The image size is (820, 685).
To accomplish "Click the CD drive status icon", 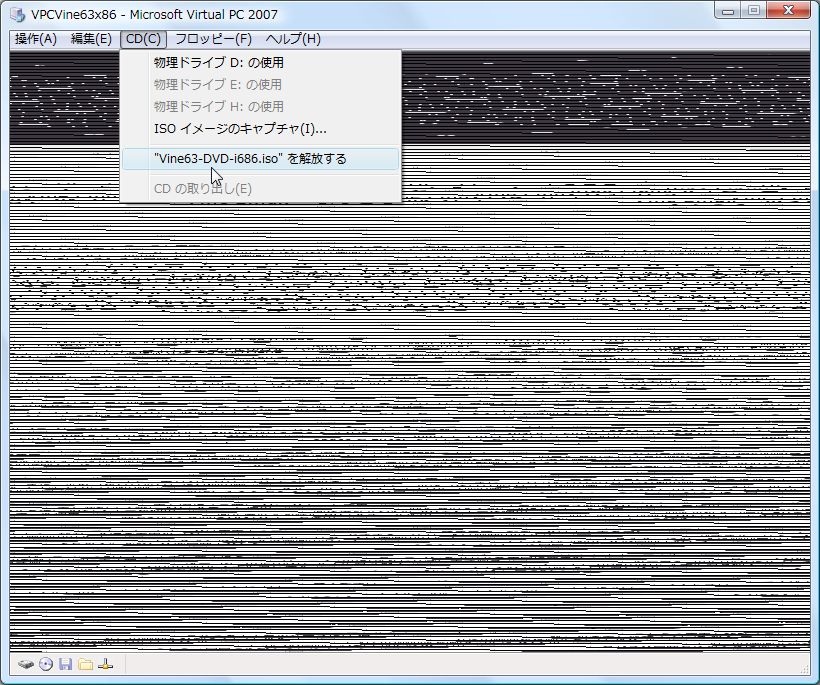I will 46,665.
